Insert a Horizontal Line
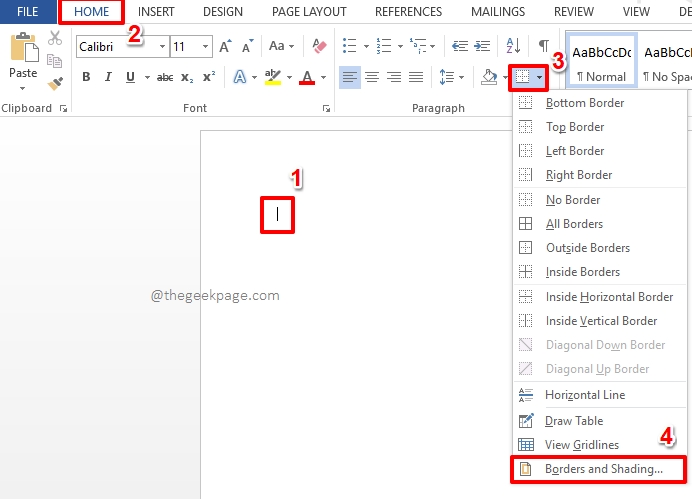This screenshot has width=692, height=499. tap(600, 394)
